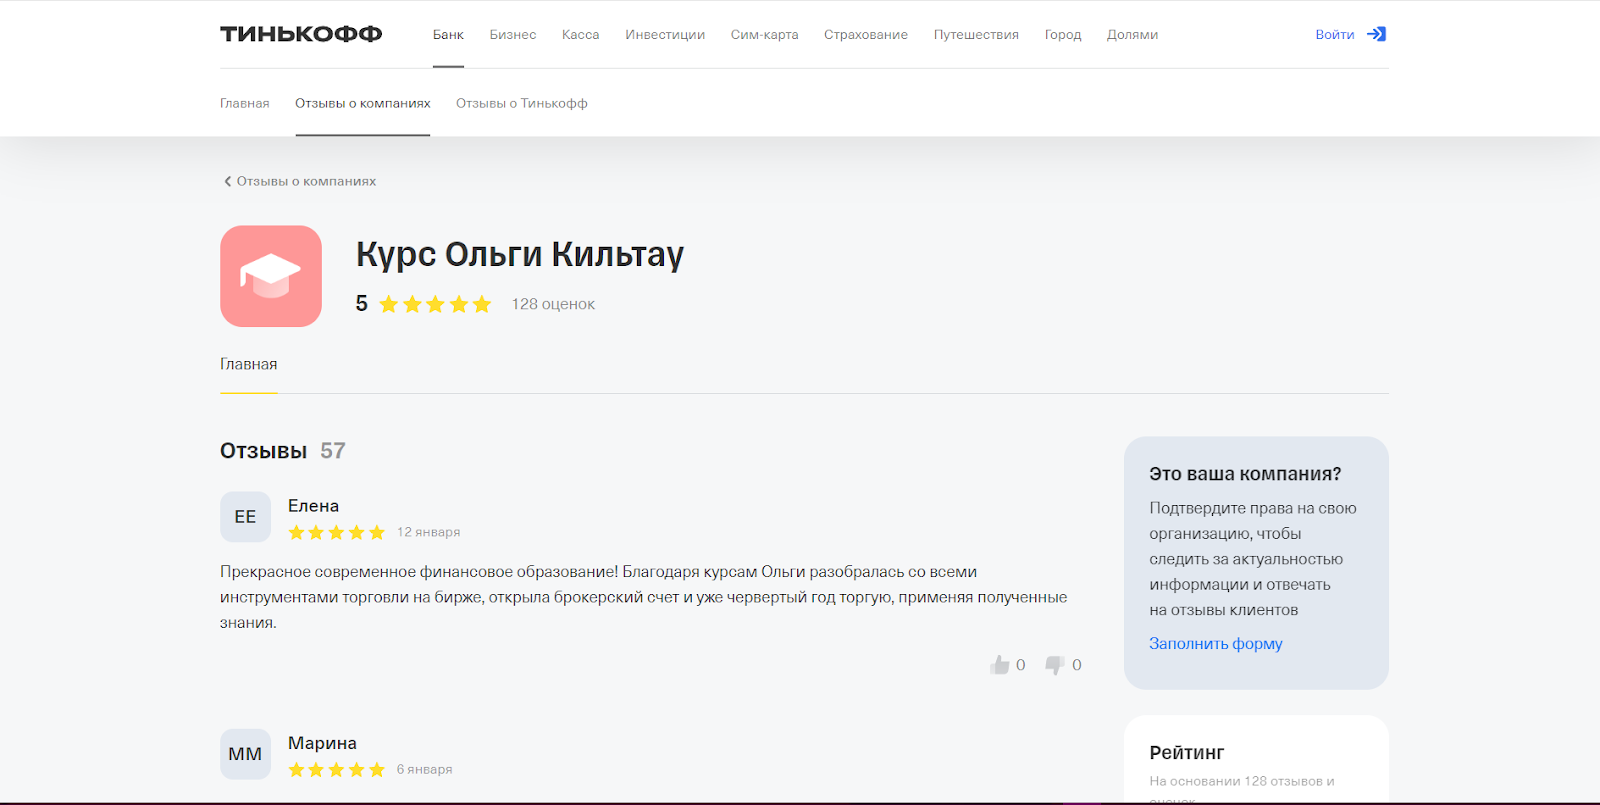
Task: Go back via Отзывы о компаниях breadcrumb
Action: [x=306, y=181]
